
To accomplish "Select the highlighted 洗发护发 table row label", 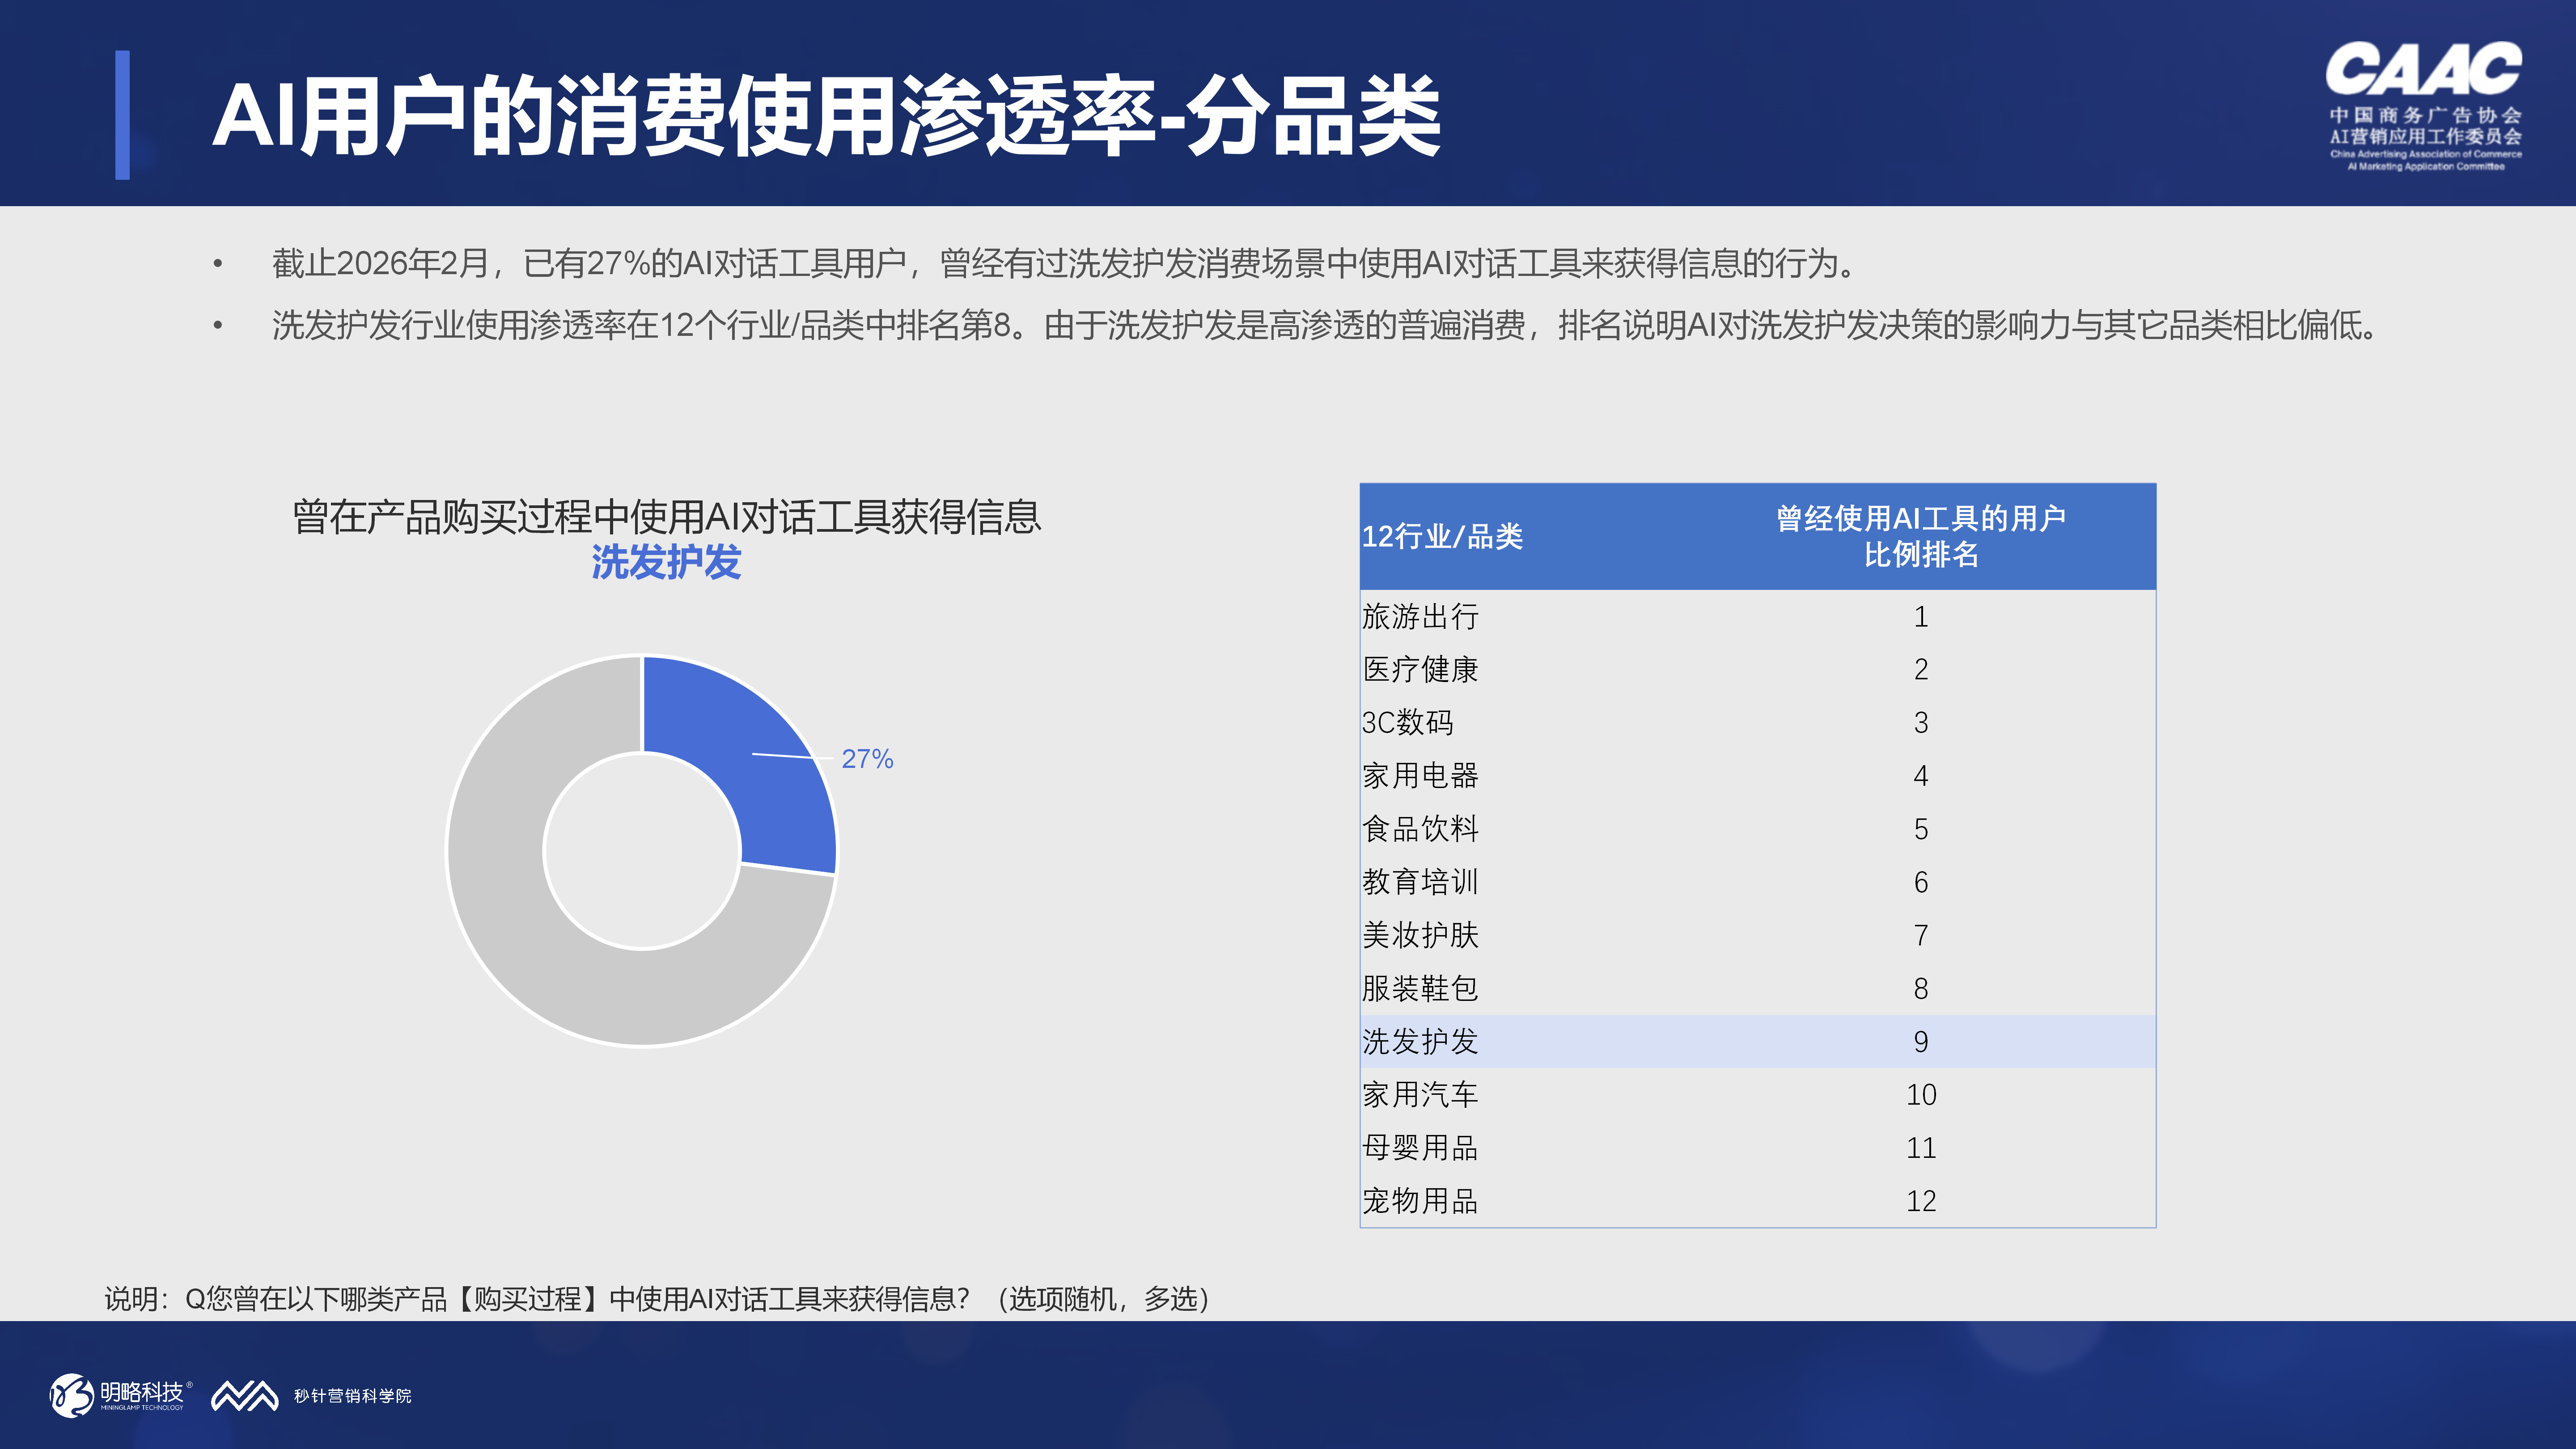I will 1420,1041.
